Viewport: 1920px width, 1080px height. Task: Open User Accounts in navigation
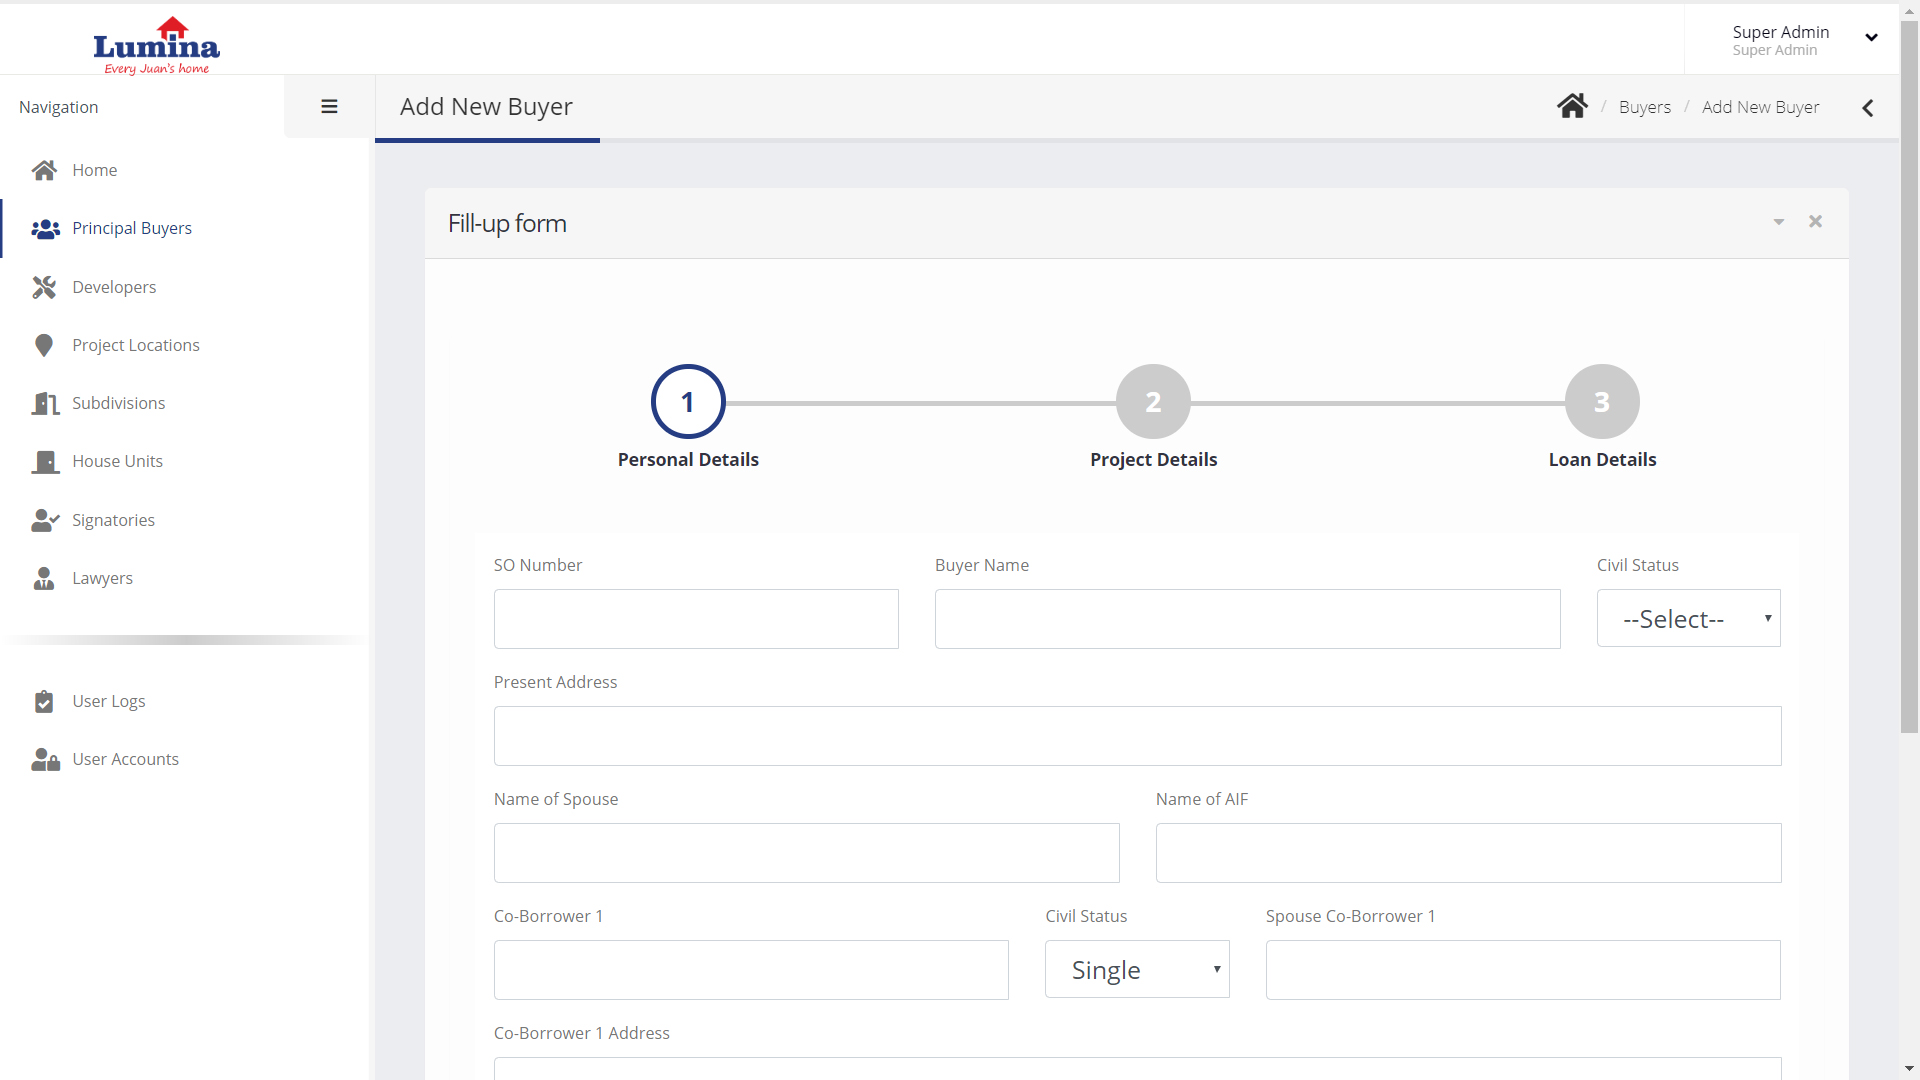(x=125, y=759)
